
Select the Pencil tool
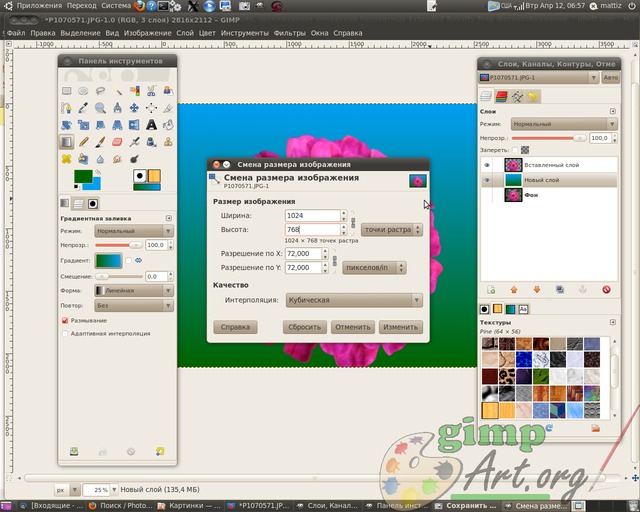pos(83,142)
